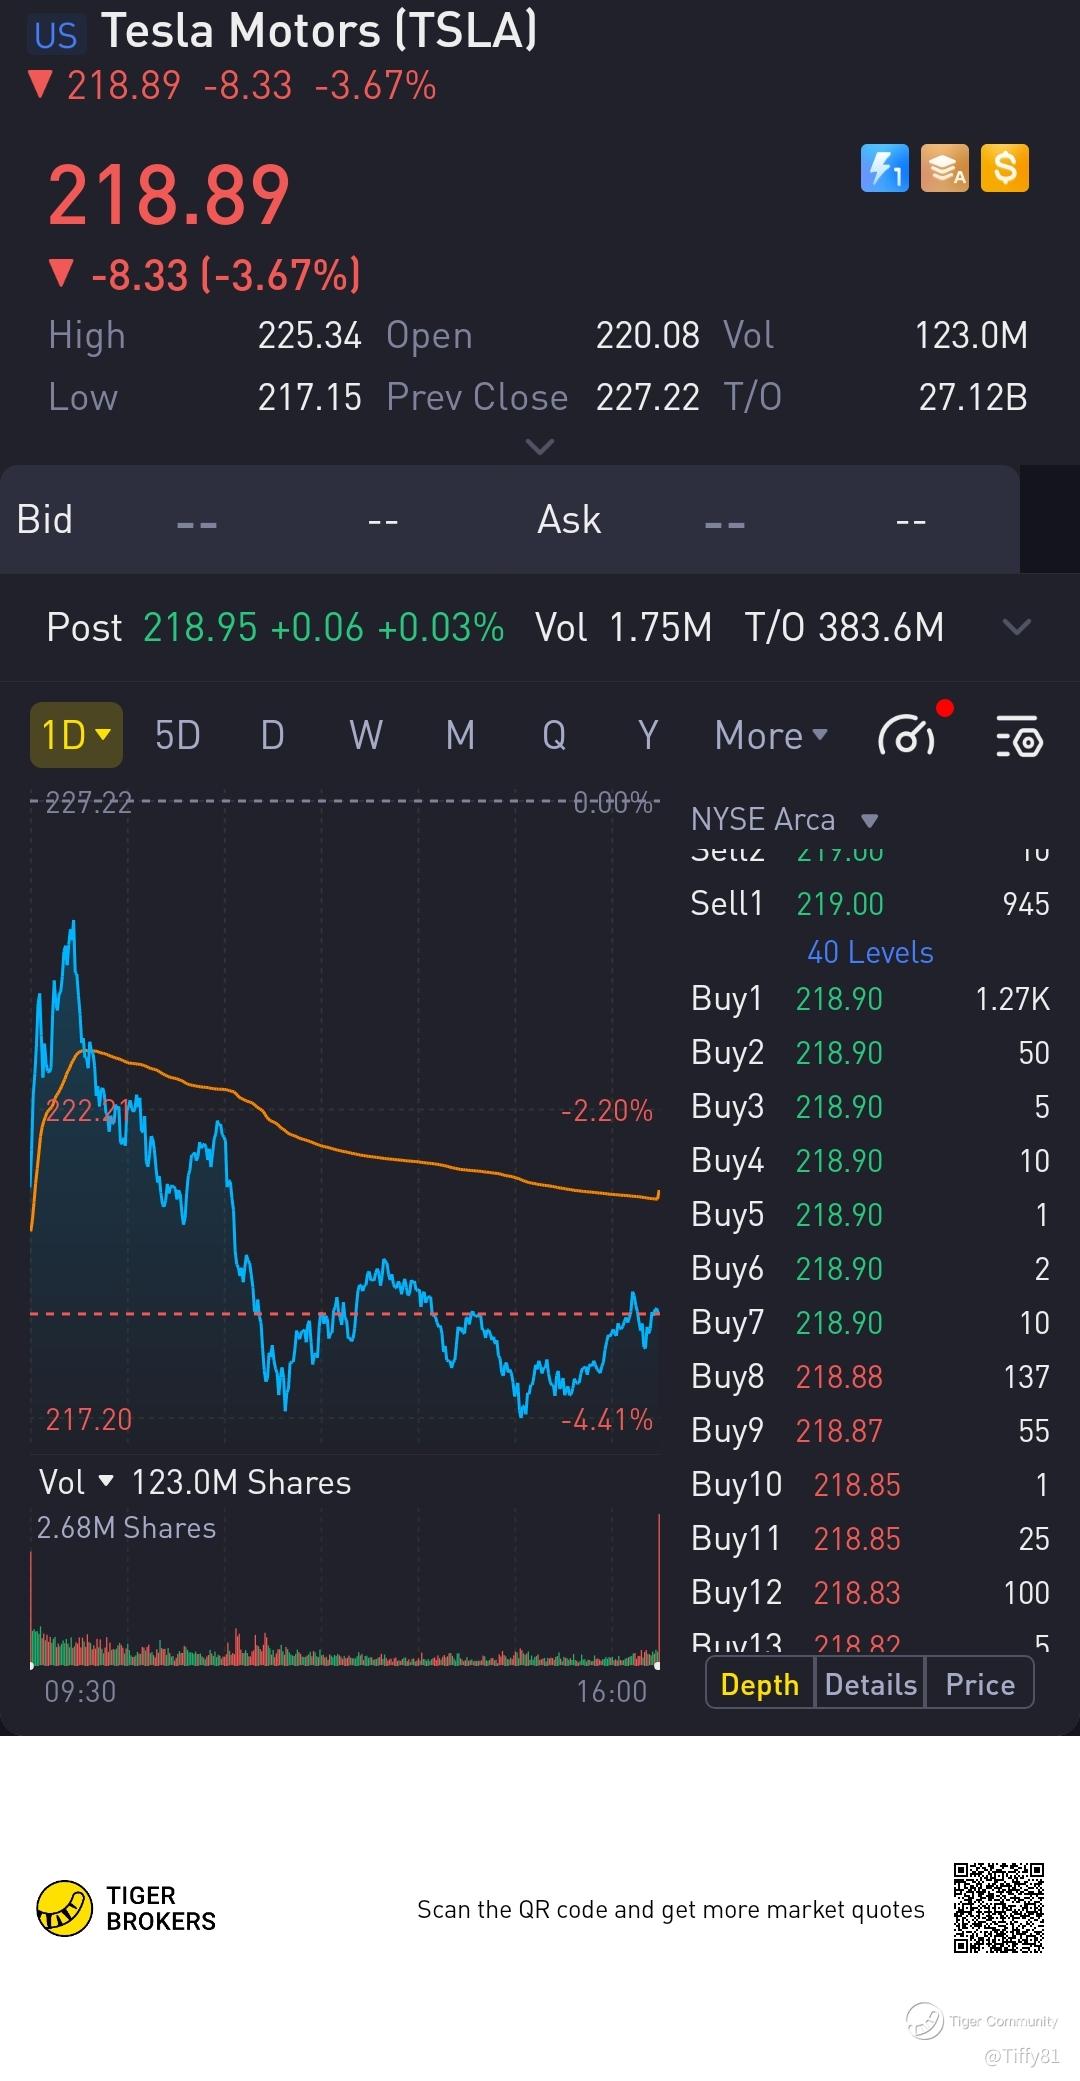
Task: Switch to the Y yearly chart tab
Action: point(648,735)
